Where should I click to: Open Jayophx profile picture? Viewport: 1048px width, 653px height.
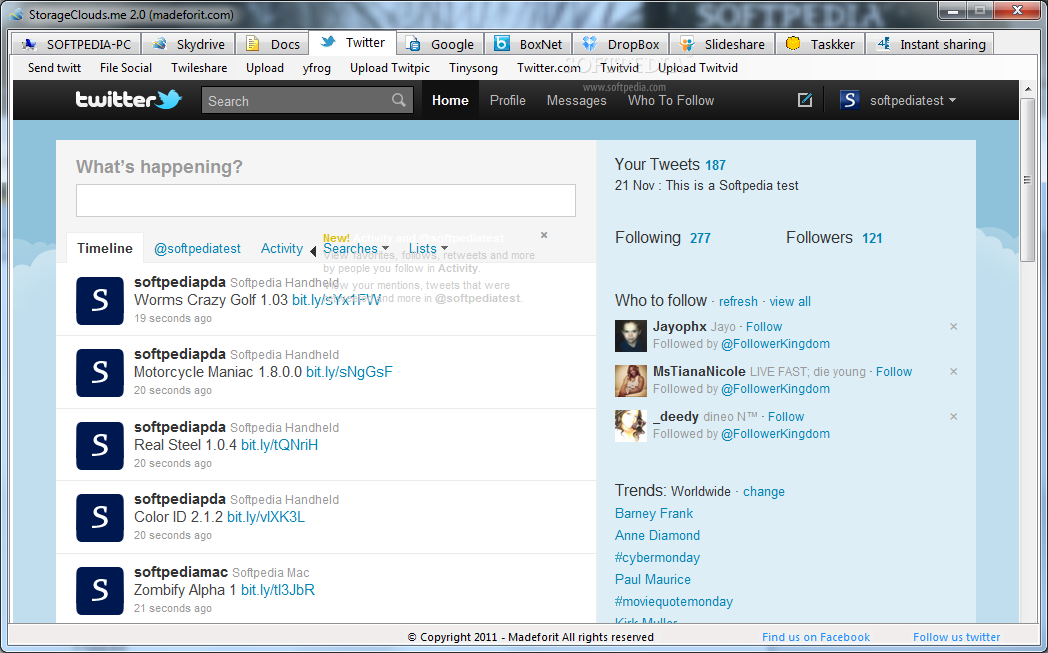coord(631,336)
